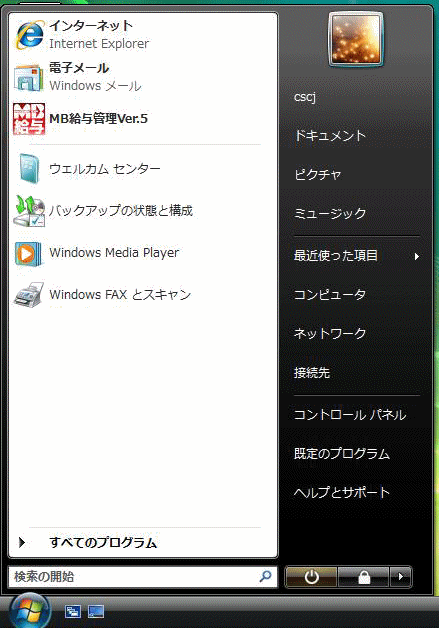Open コントロール パネル

[x=350, y=415]
